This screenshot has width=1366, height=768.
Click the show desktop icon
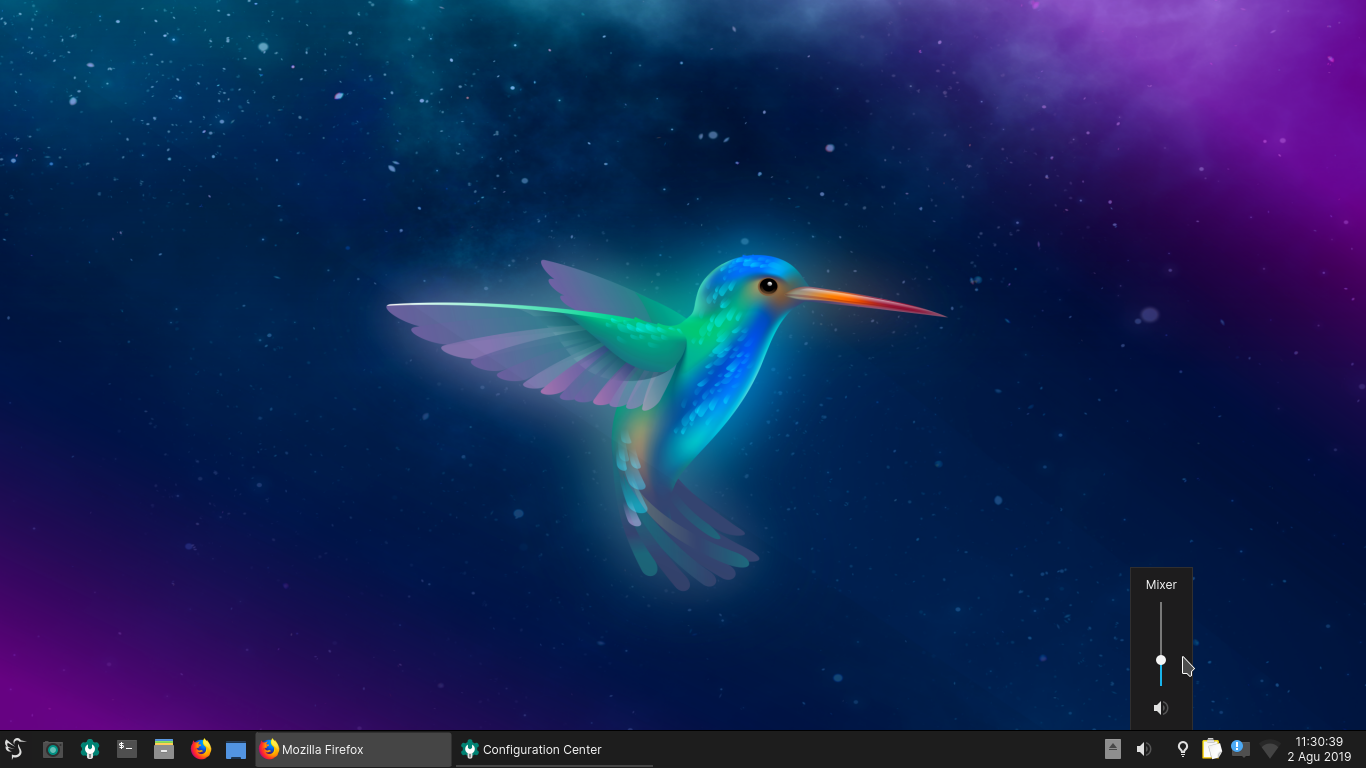point(236,750)
